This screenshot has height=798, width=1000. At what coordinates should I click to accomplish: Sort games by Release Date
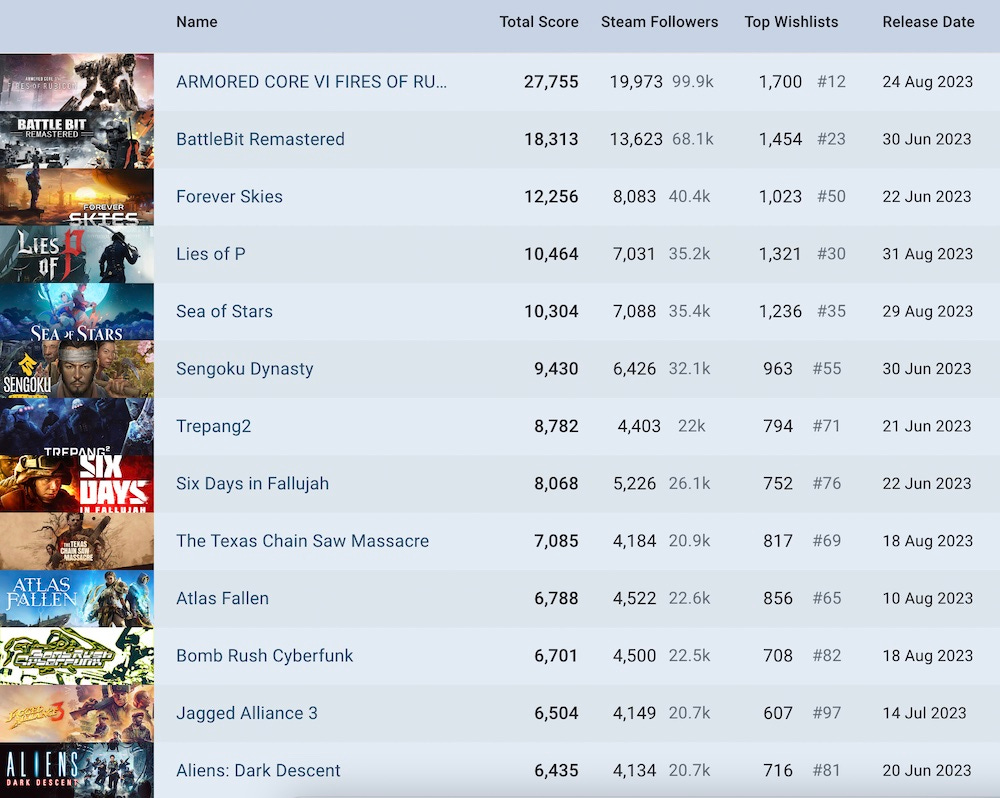927,22
